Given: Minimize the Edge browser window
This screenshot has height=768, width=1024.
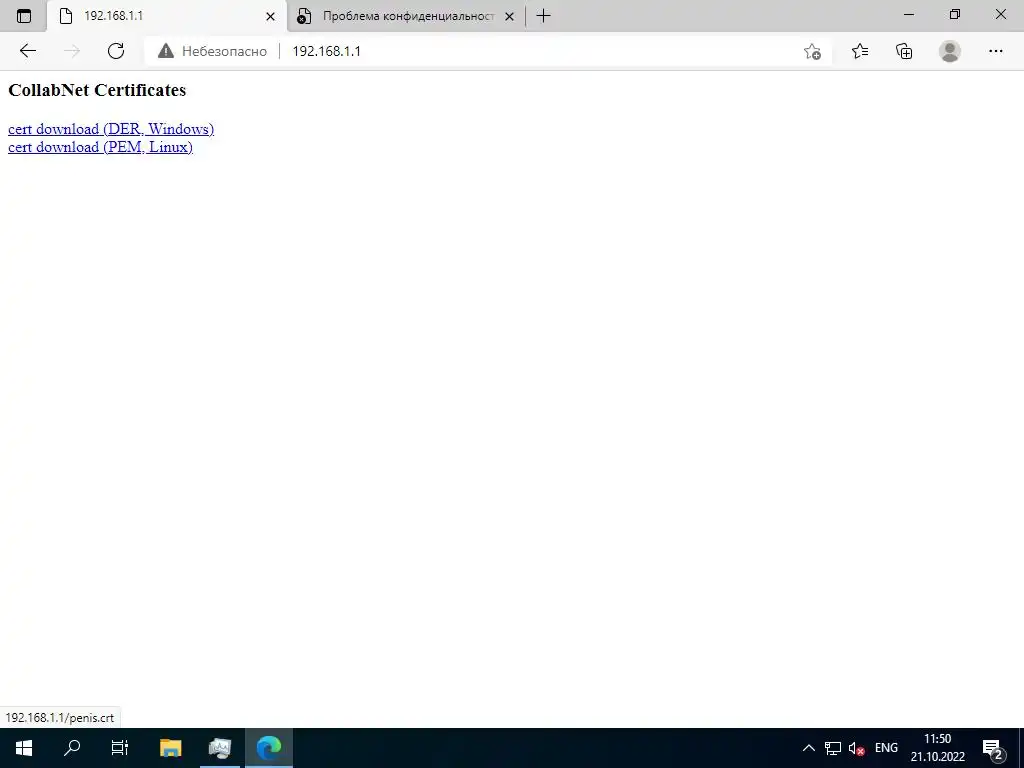Looking at the screenshot, I should [908, 14].
